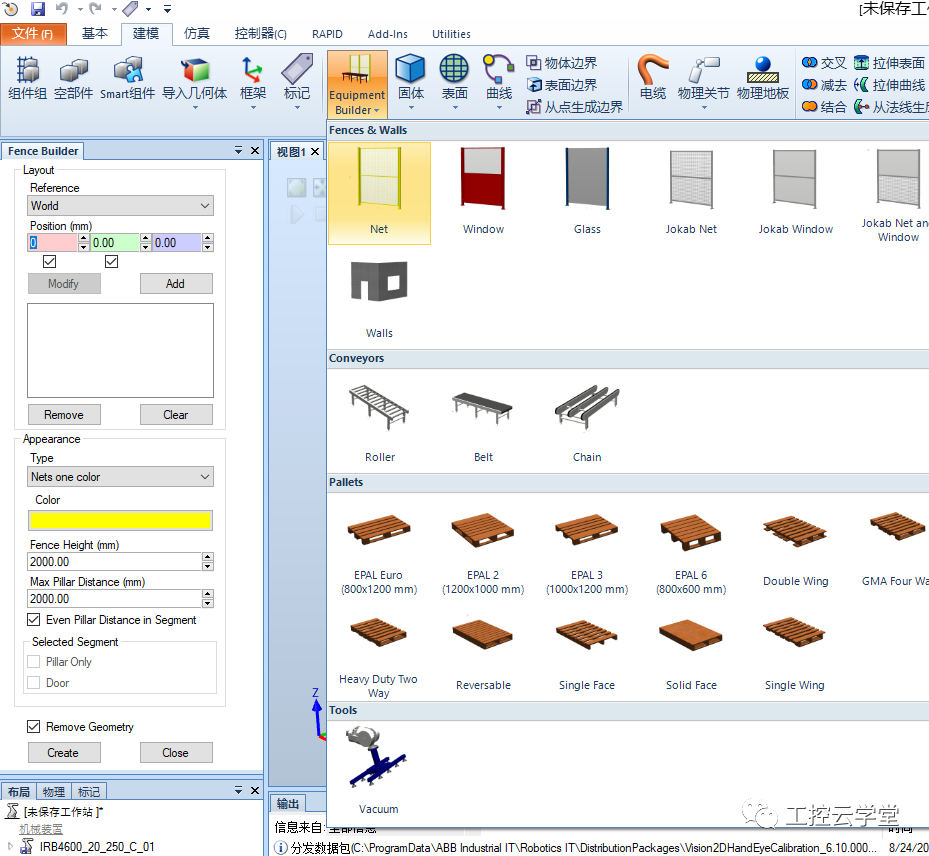Image resolution: width=929 pixels, height=856 pixels.
Task: Click the Fence Height input field
Action: [x=114, y=561]
